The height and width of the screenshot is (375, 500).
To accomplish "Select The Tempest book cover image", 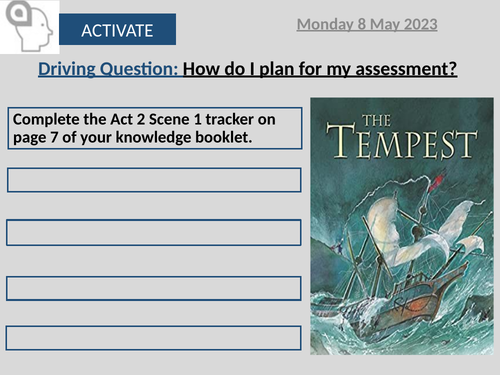I will point(402,226).
